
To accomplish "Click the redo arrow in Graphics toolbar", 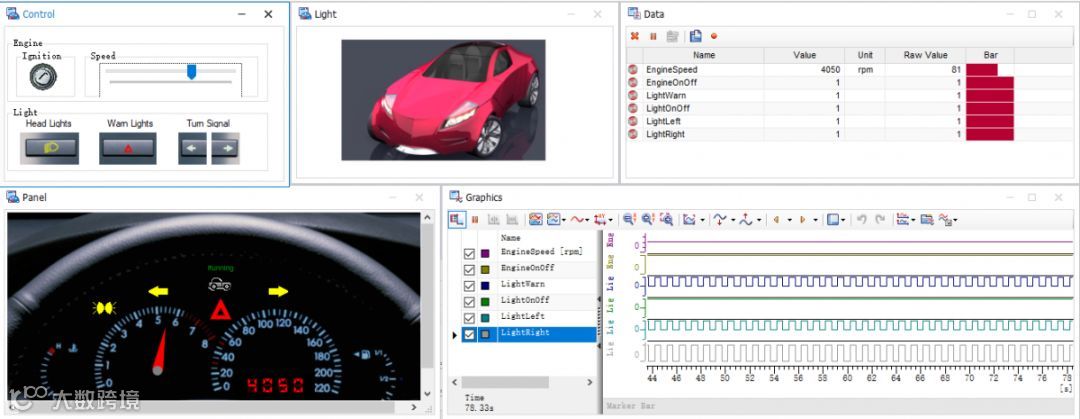I will 880,220.
